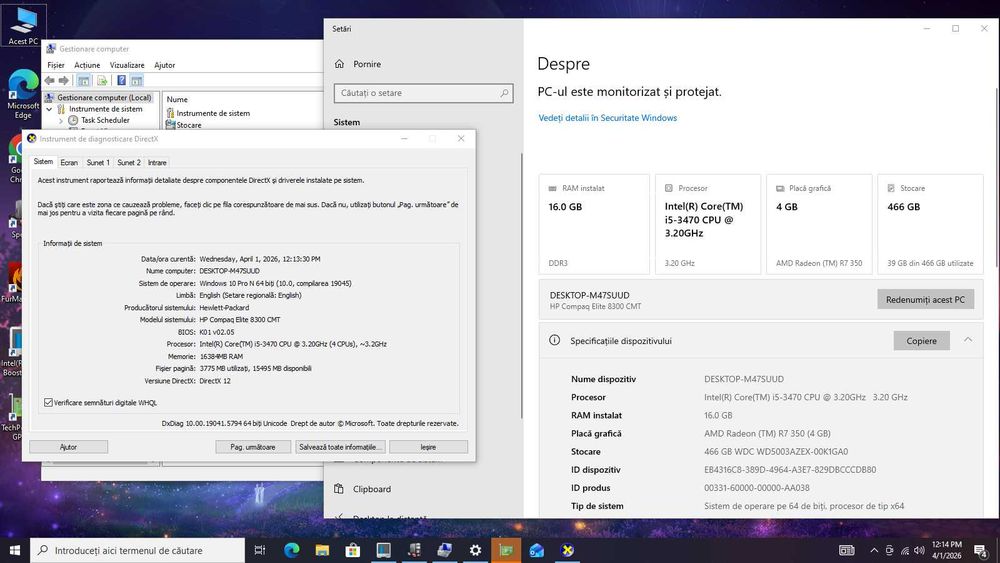The height and width of the screenshot is (563, 1000).
Task: Click Redenumiți acest PC button
Action: tap(925, 299)
